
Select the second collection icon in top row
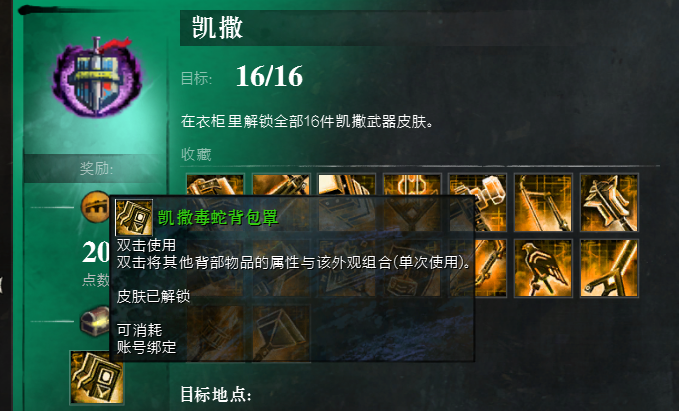tap(281, 184)
